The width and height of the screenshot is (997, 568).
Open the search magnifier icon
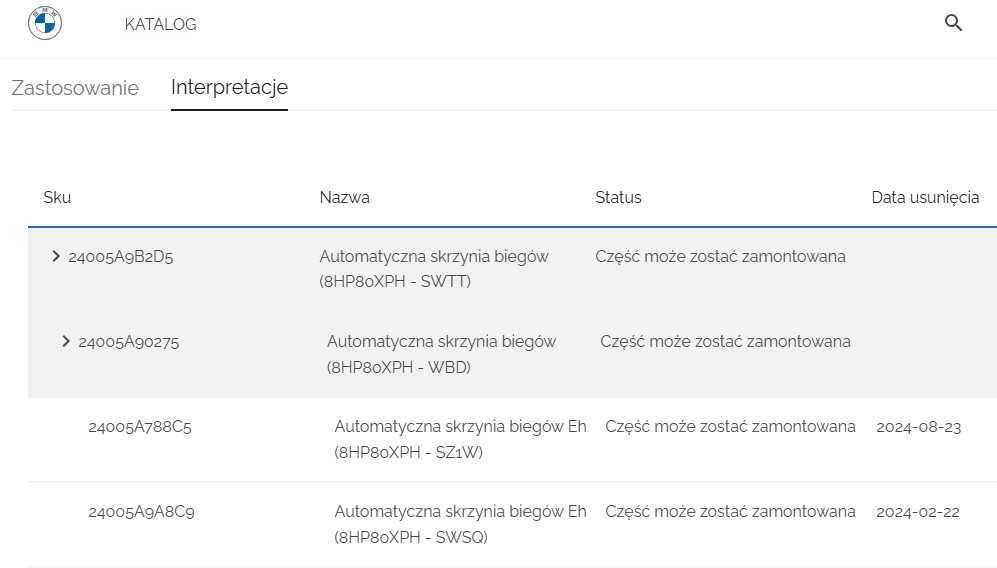[x=953, y=23]
